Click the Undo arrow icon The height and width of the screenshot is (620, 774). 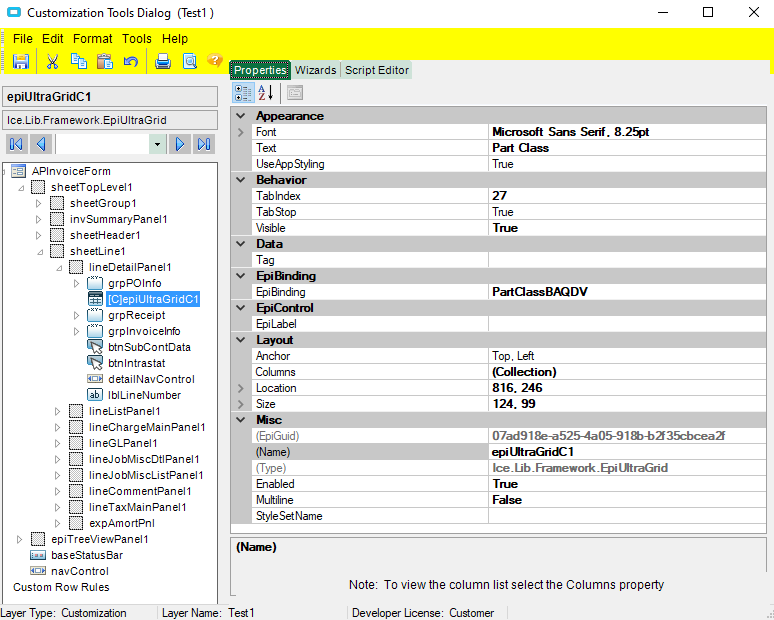[131, 62]
